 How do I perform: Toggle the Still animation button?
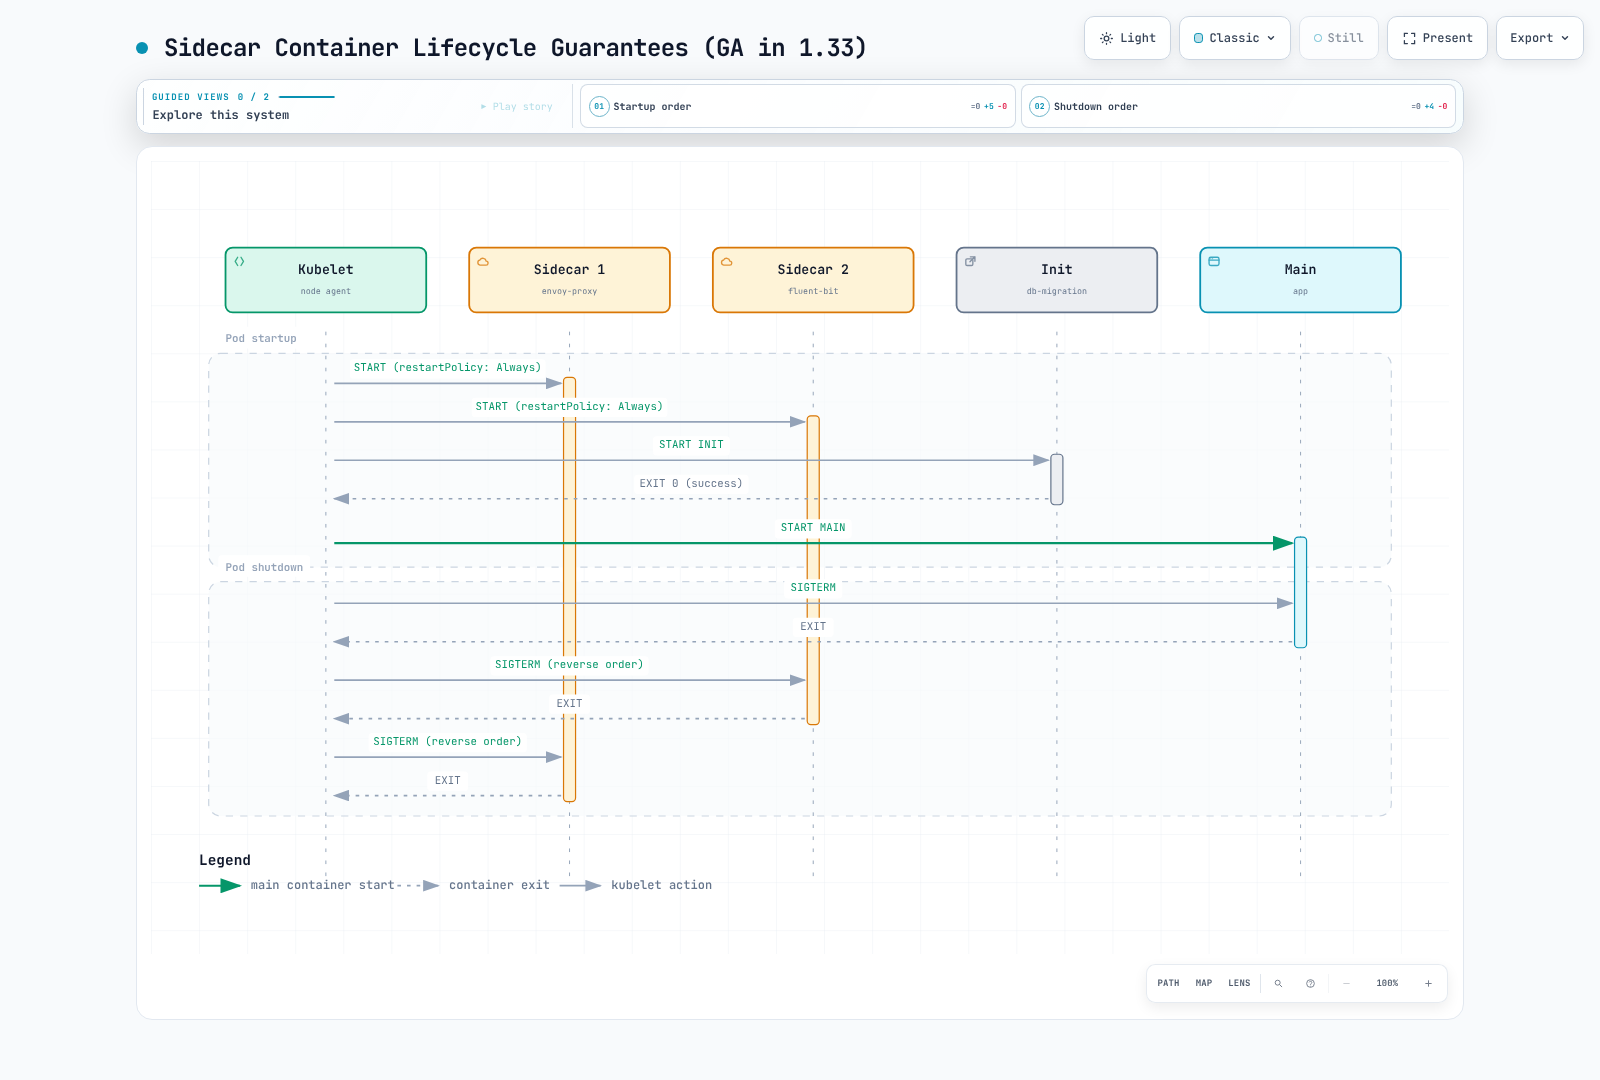(1339, 38)
